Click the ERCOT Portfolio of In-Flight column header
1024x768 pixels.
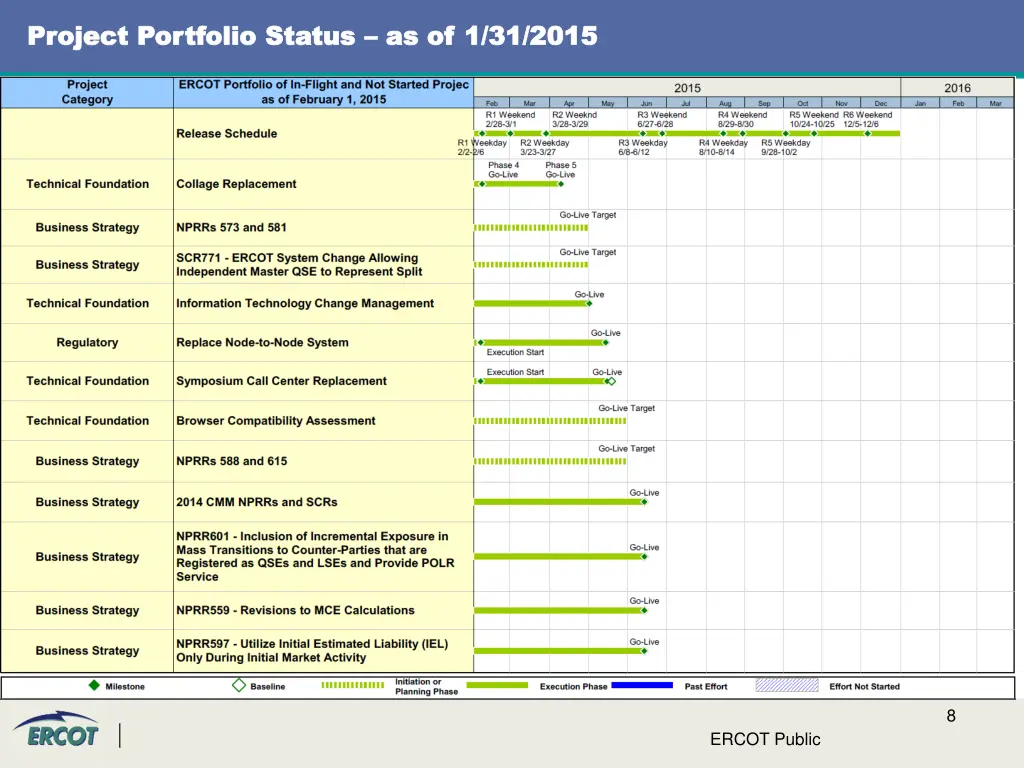pos(323,92)
